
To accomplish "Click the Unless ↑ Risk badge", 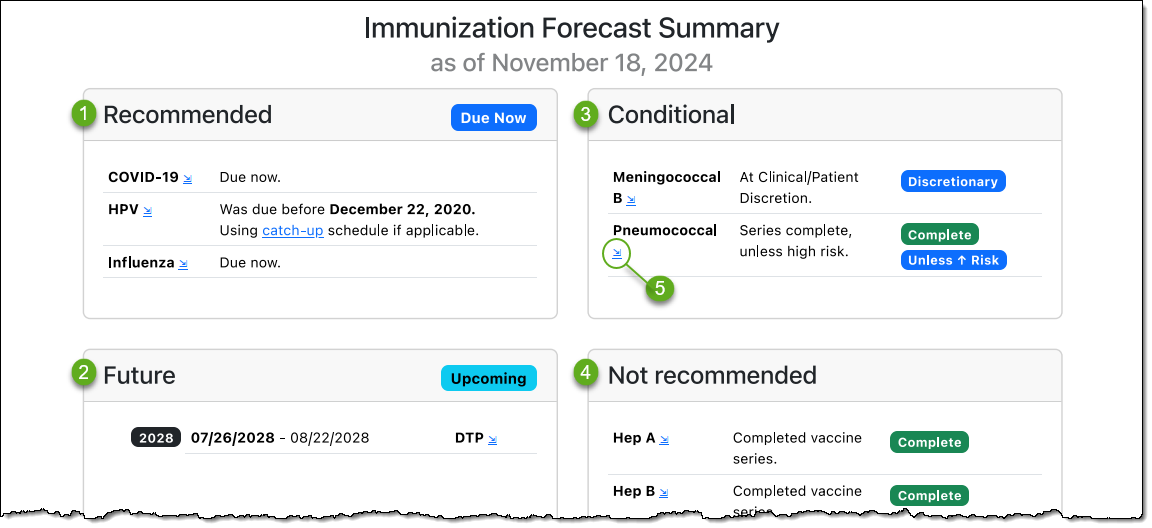I will [x=953, y=261].
